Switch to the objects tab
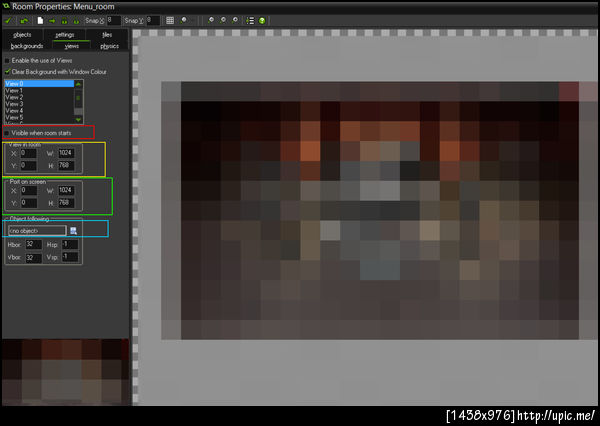The height and width of the screenshot is (426, 600). pyautogui.click(x=22, y=35)
